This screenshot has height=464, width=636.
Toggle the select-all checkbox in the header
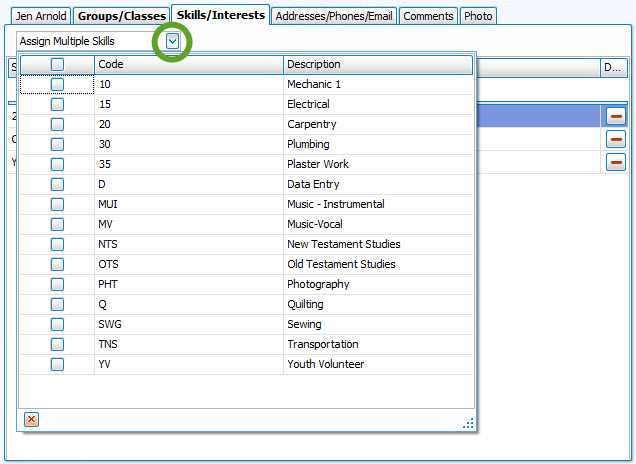[57, 65]
